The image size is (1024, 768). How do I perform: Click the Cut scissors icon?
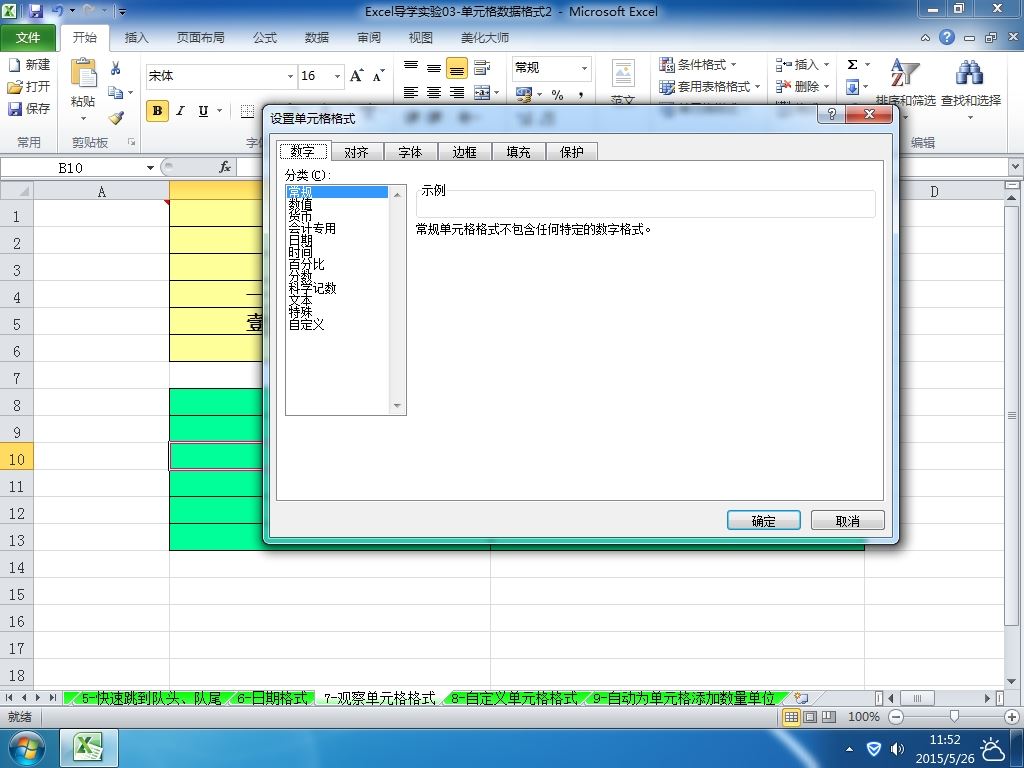116,68
